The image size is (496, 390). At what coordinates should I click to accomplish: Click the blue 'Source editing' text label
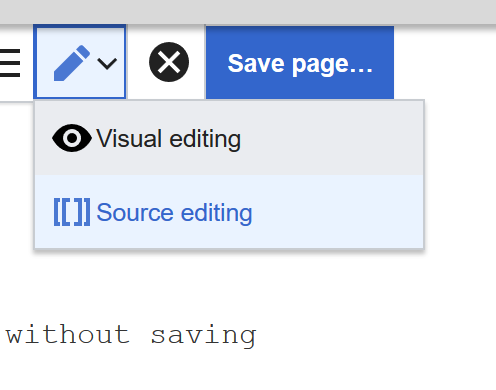click(x=174, y=213)
